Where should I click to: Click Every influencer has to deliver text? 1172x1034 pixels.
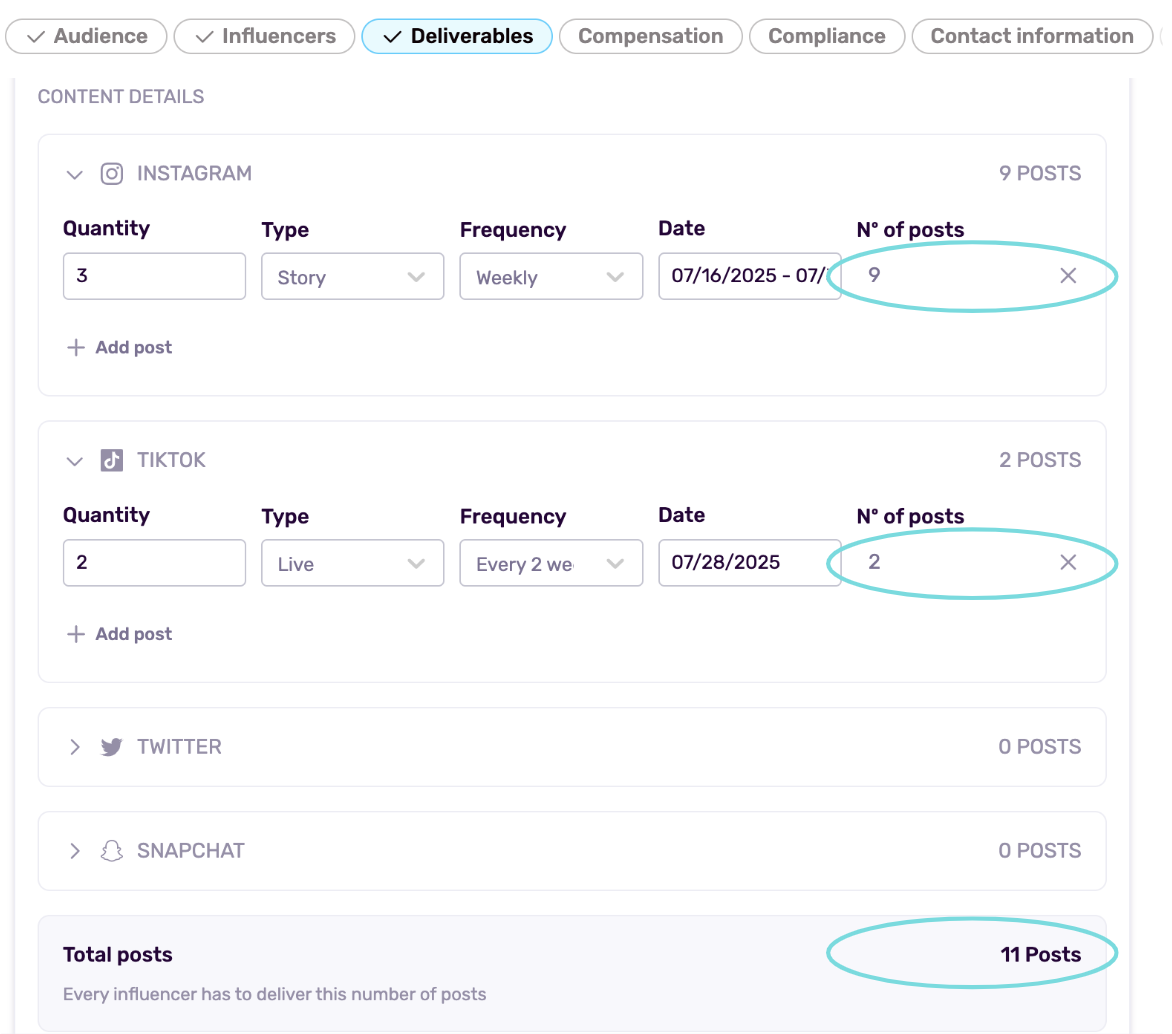click(x=274, y=994)
